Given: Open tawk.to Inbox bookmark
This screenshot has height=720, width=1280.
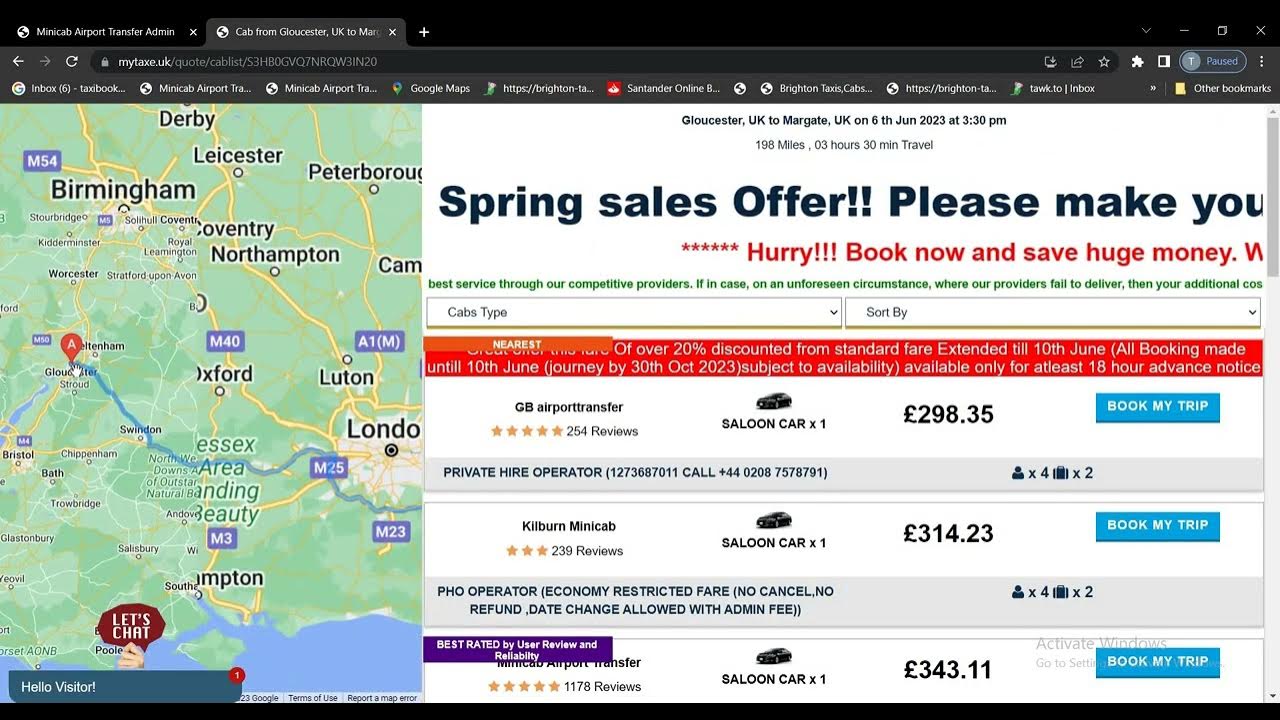Looking at the screenshot, I should point(1053,88).
